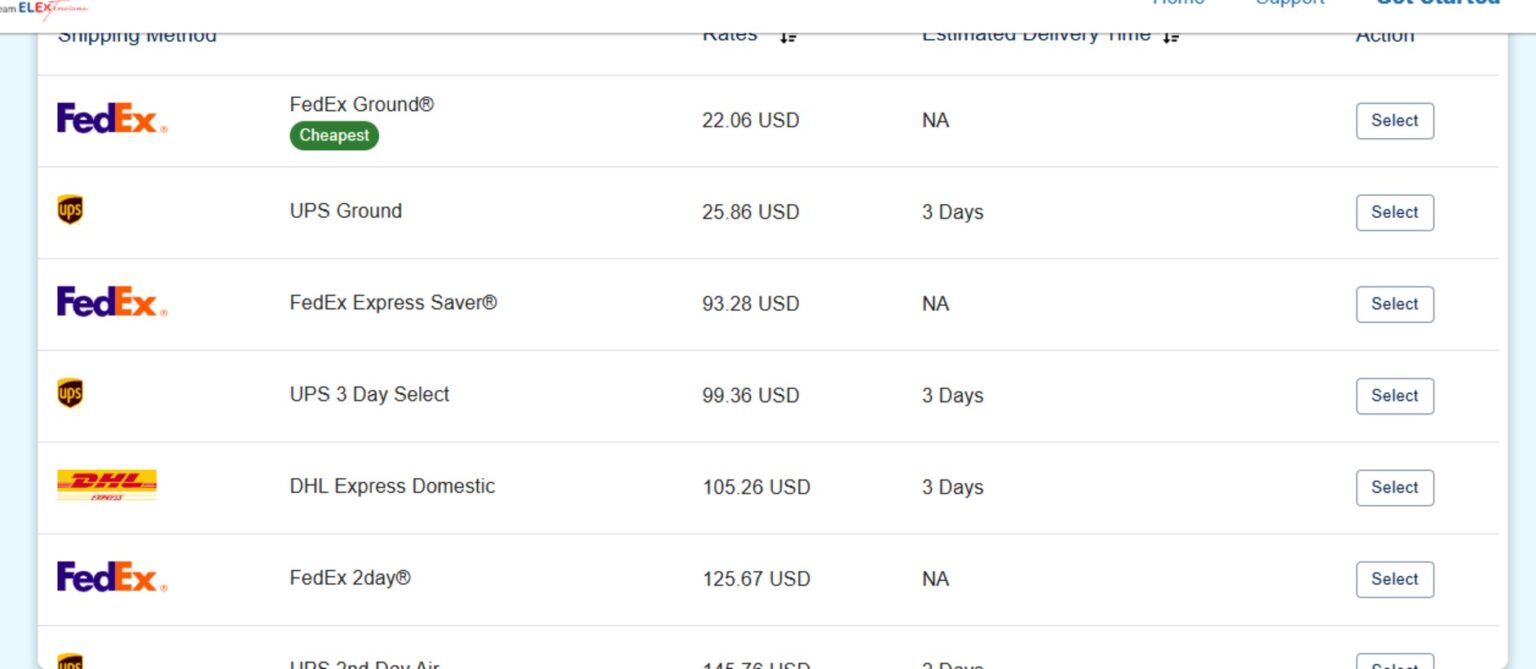Go to Support in the top navigation

(x=1290, y=4)
